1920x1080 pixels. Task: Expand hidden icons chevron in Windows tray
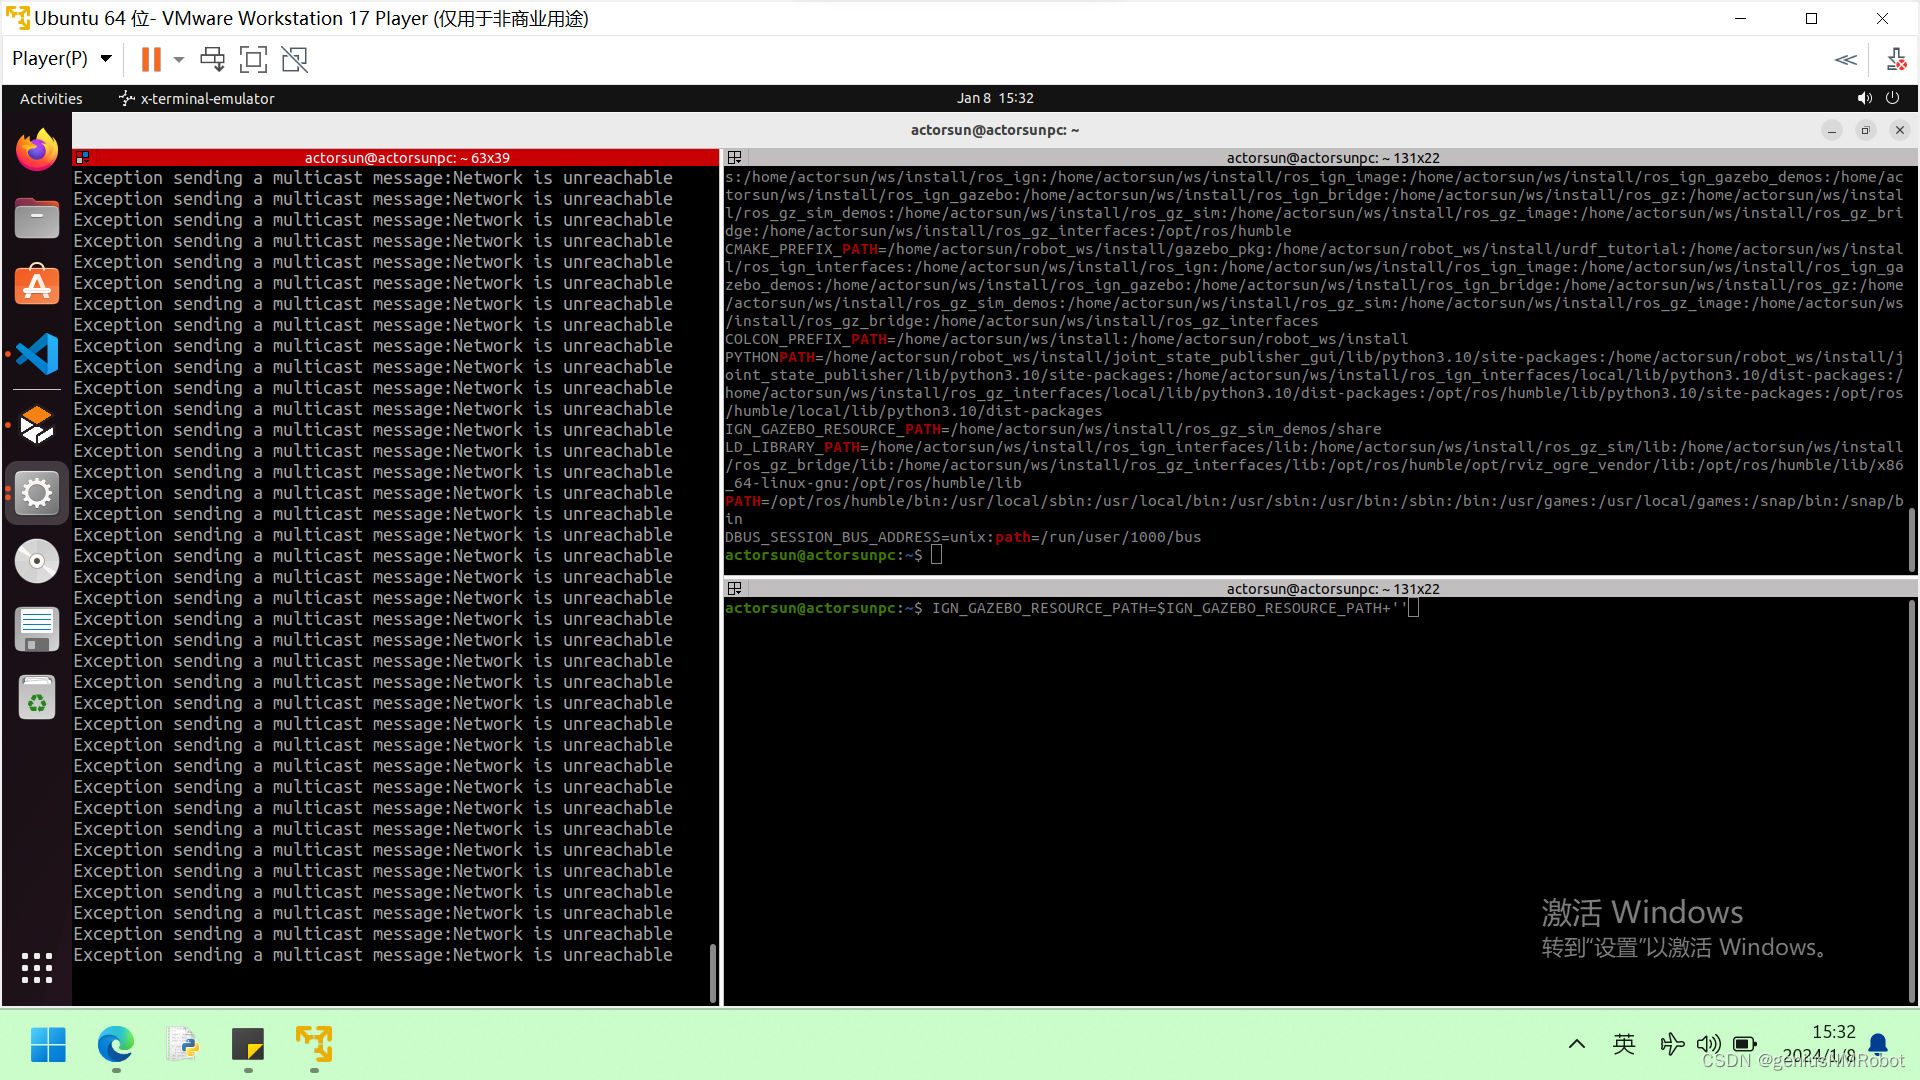tap(1576, 1044)
